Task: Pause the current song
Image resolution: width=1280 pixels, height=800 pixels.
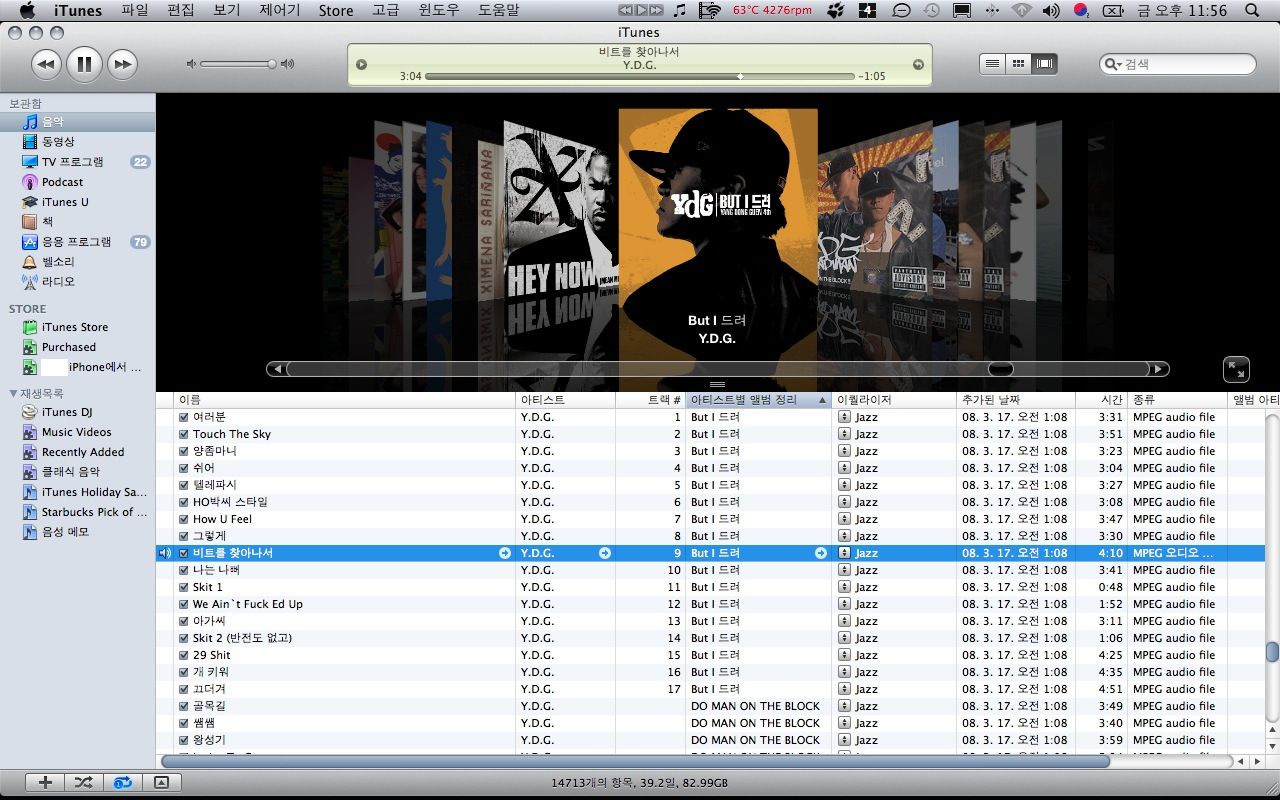Action: pos(84,65)
